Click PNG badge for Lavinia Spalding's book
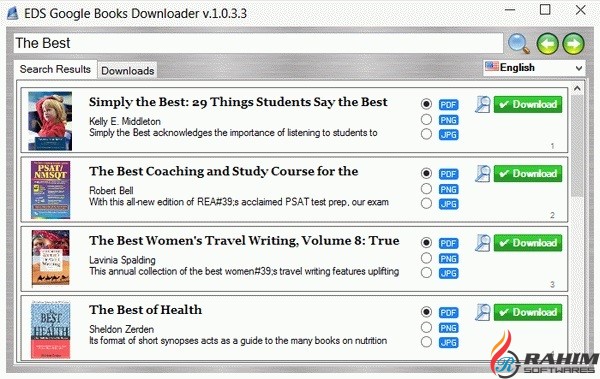Screen dimensions: 600x379 pyautogui.click(x=448, y=258)
